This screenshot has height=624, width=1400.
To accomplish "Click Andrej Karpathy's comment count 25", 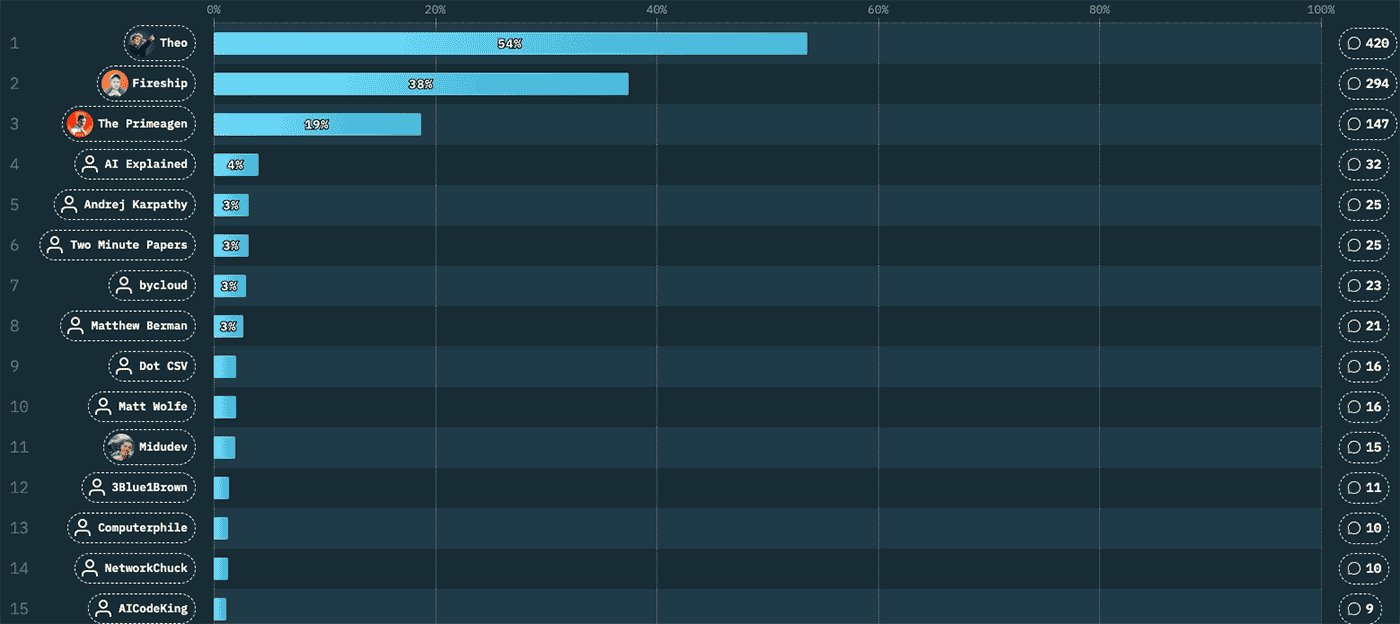I will click(1374, 204).
